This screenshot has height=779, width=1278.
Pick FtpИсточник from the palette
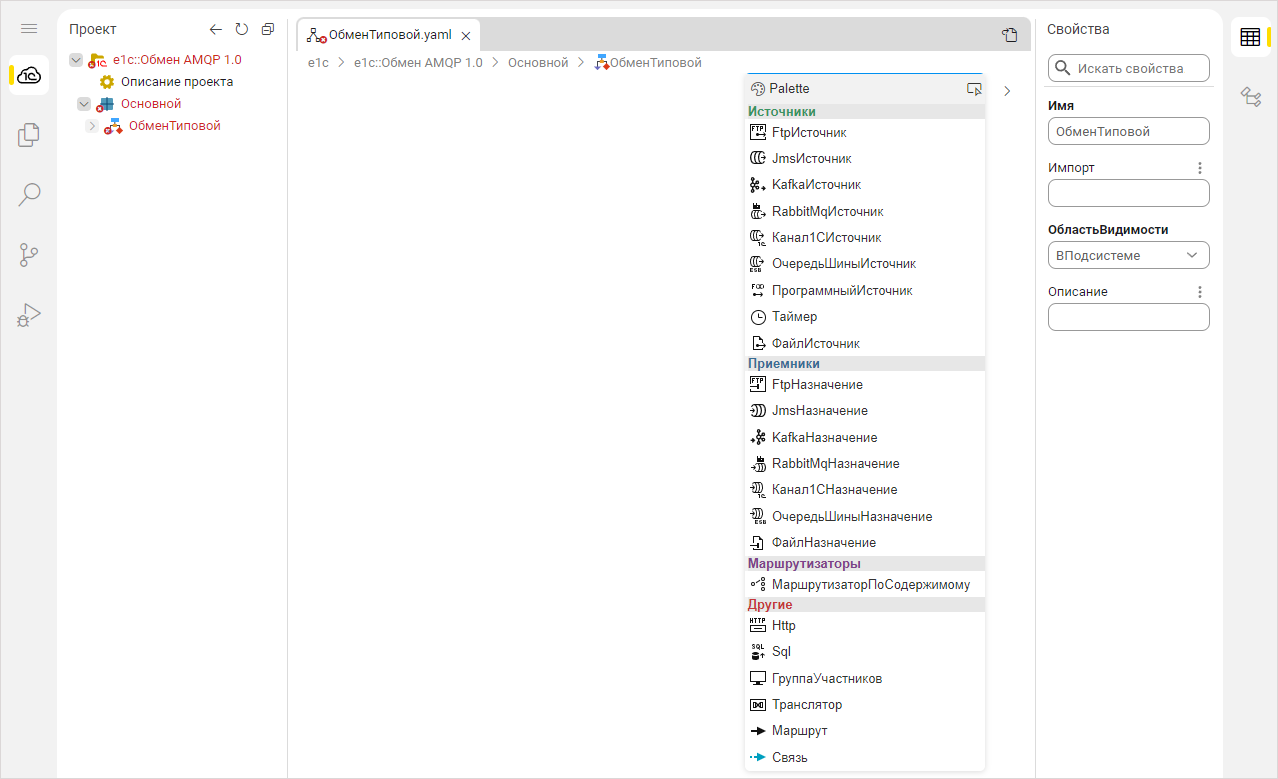(865, 132)
